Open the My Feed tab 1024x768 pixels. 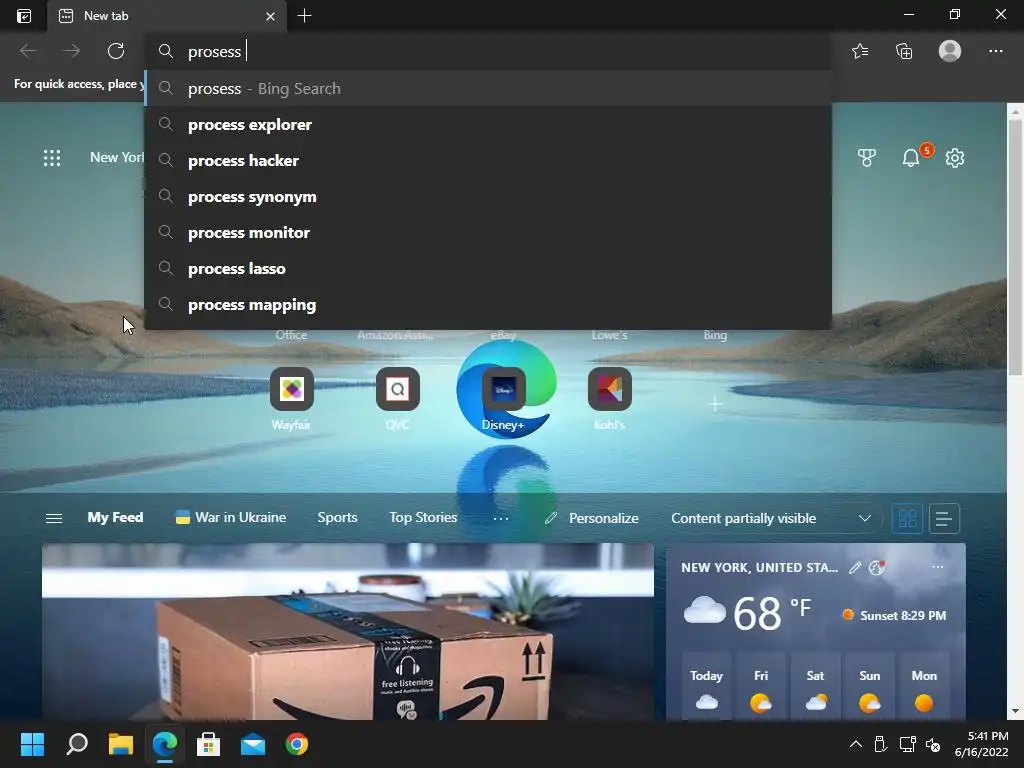coord(115,517)
